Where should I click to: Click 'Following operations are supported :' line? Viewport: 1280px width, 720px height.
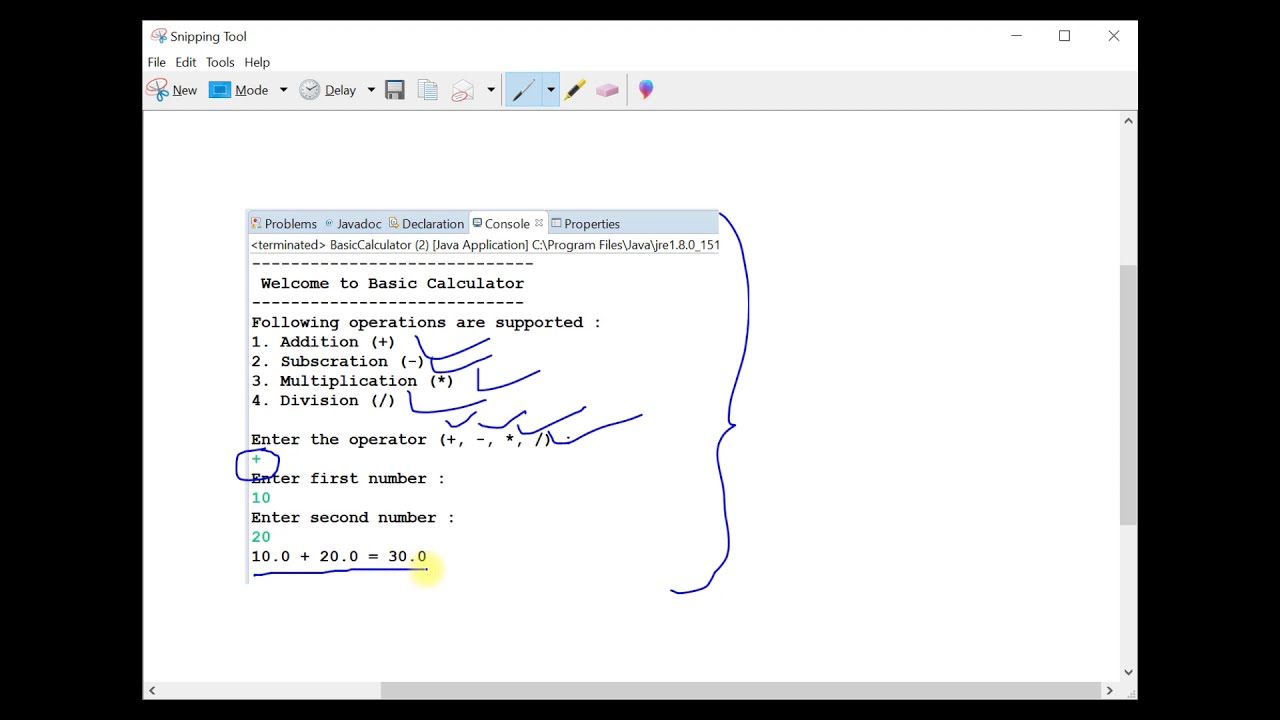click(x=426, y=322)
